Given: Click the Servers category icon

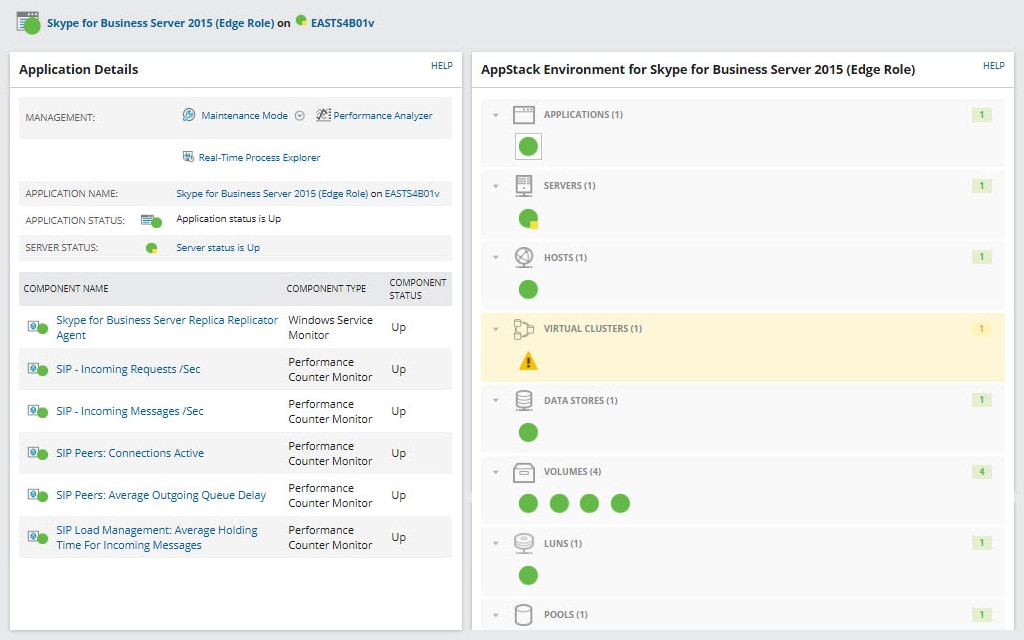Looking at the screenshot, I should point(524,185).
